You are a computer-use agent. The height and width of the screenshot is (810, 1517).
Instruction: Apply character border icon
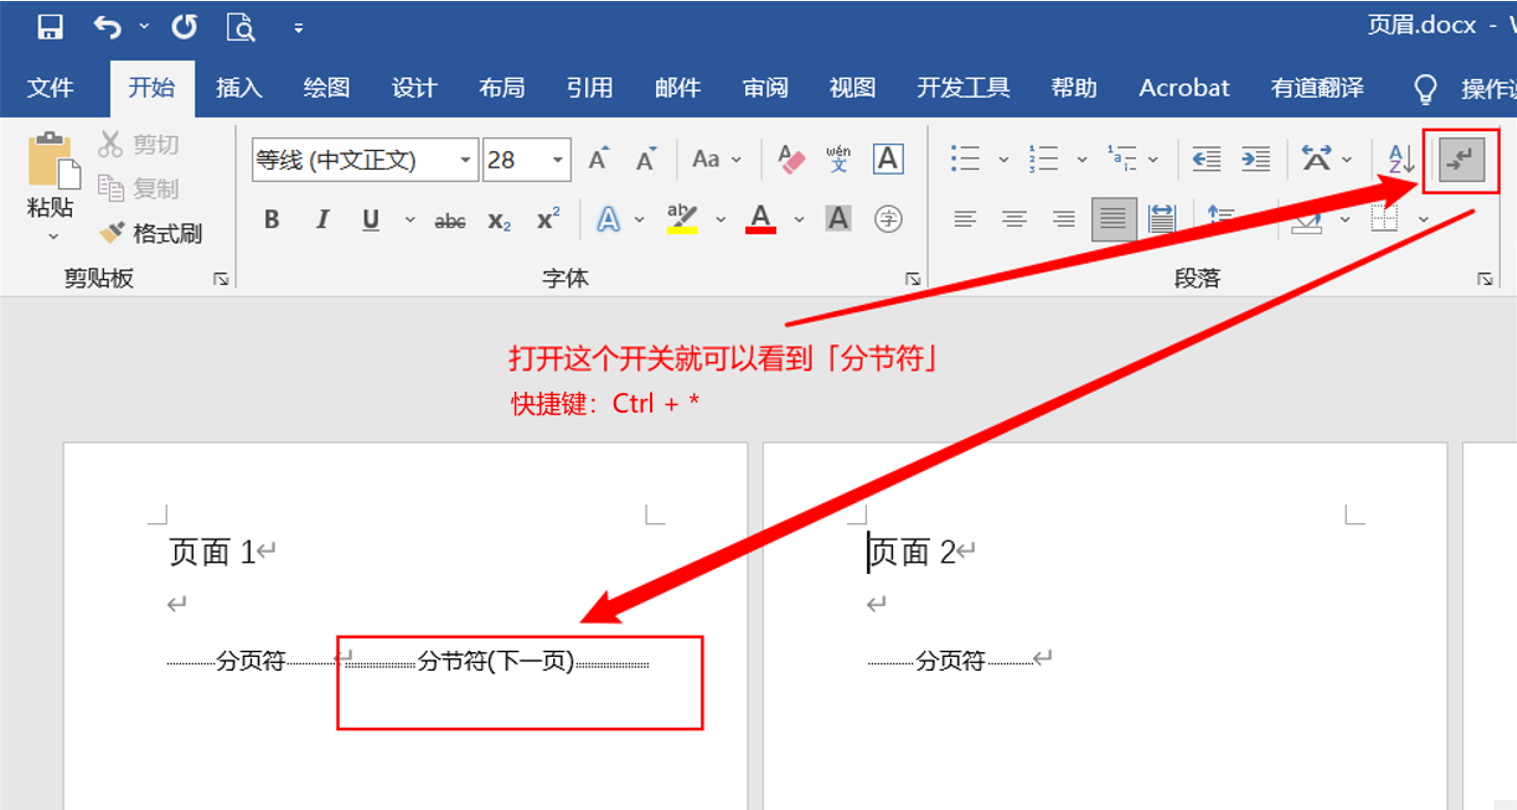click(x=888, y=159)
